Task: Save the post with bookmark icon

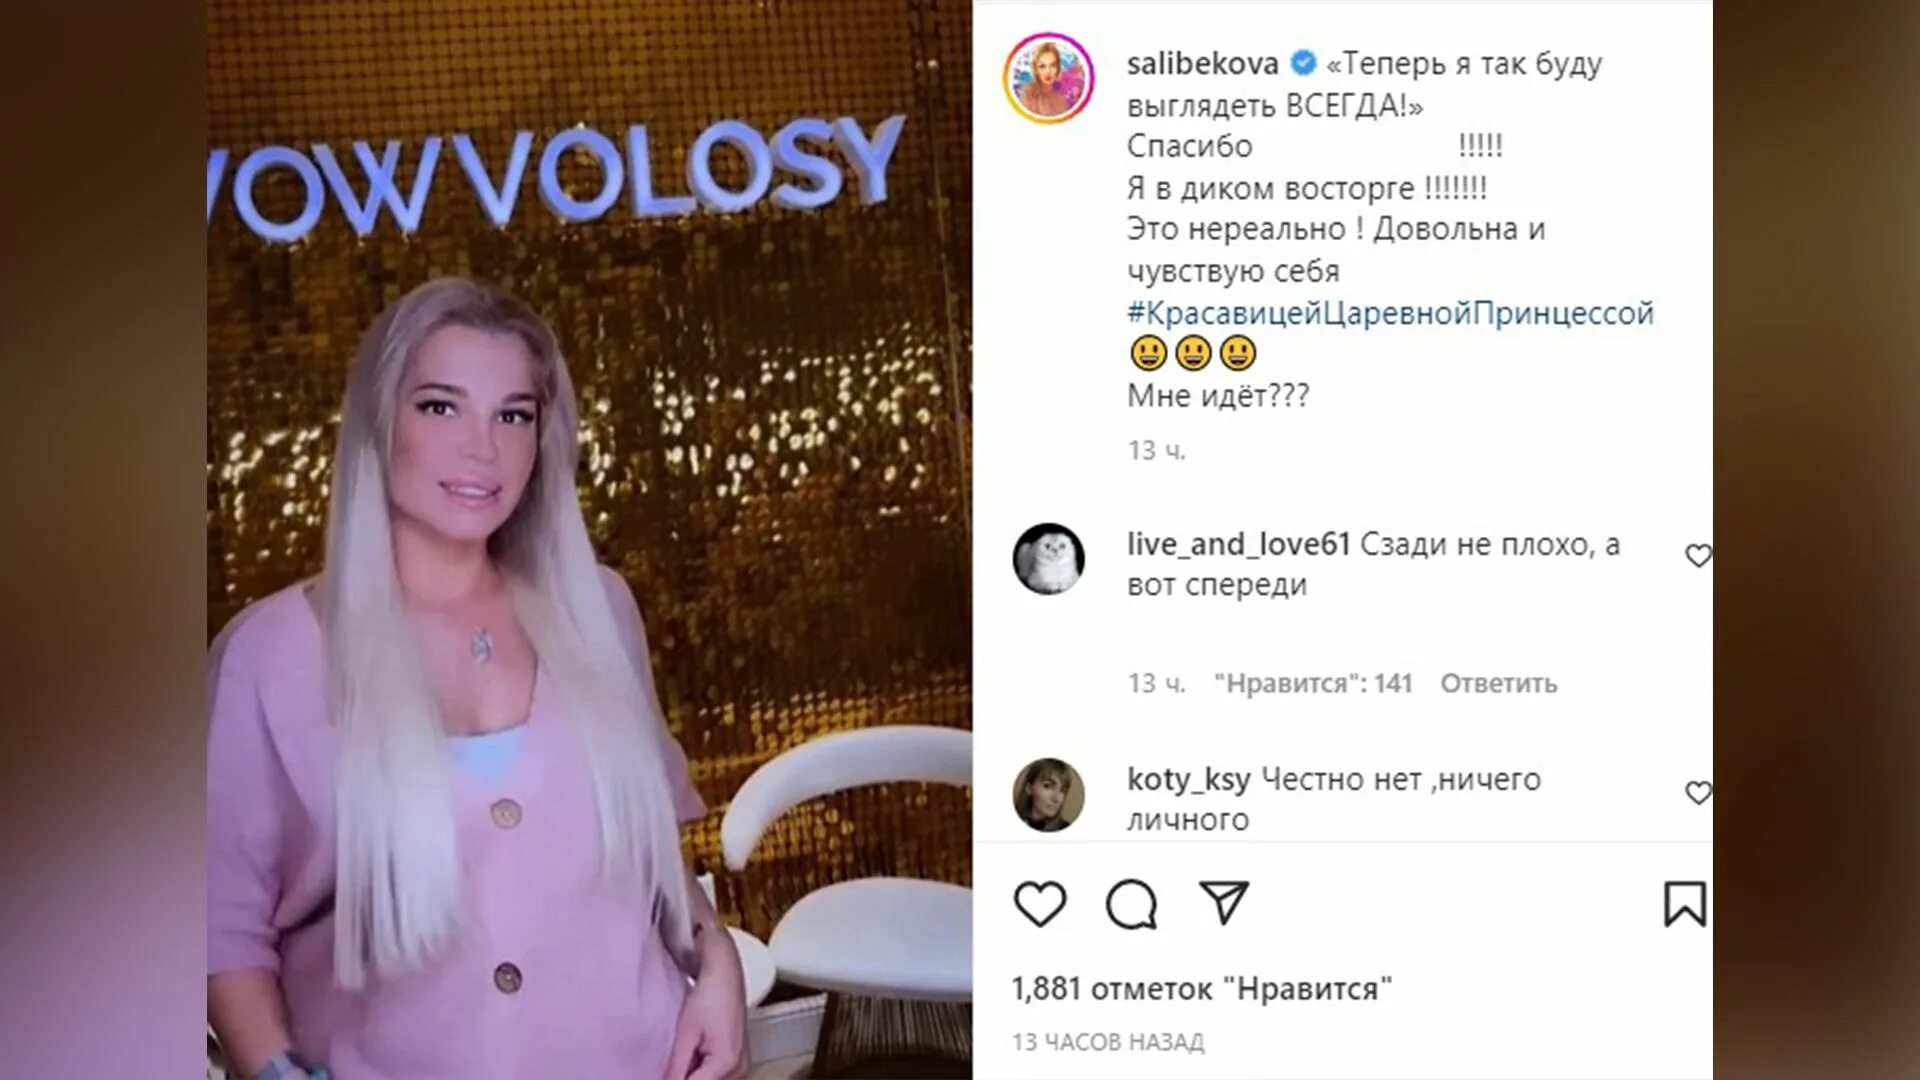Action: pyautogui.click(x=1684, y=904)
